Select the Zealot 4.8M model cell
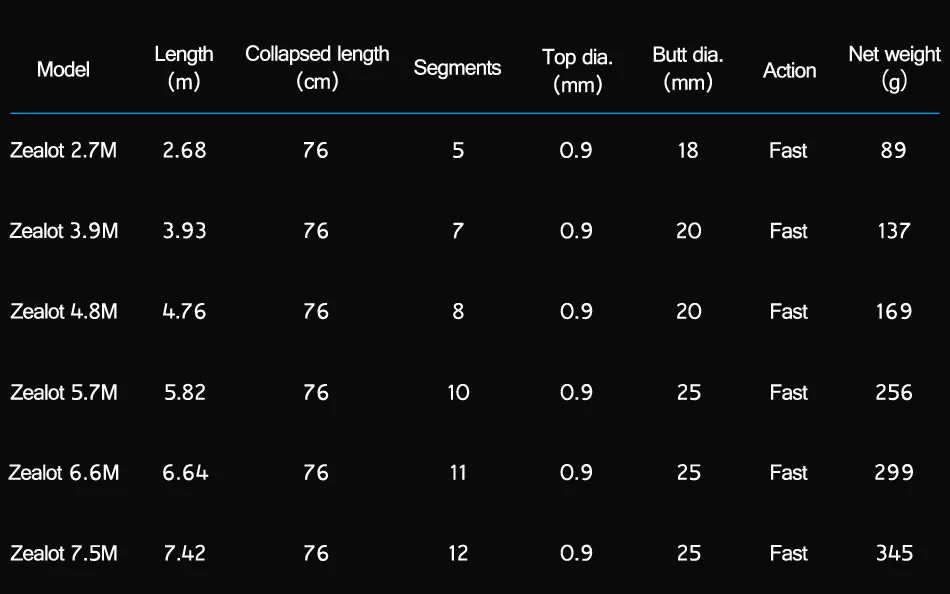The height and width of the screenshot is (594, 950). pos(64,311)
